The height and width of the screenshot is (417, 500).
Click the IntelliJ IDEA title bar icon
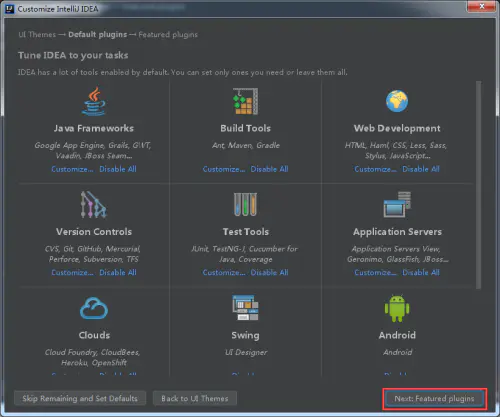tap(10, 9)
